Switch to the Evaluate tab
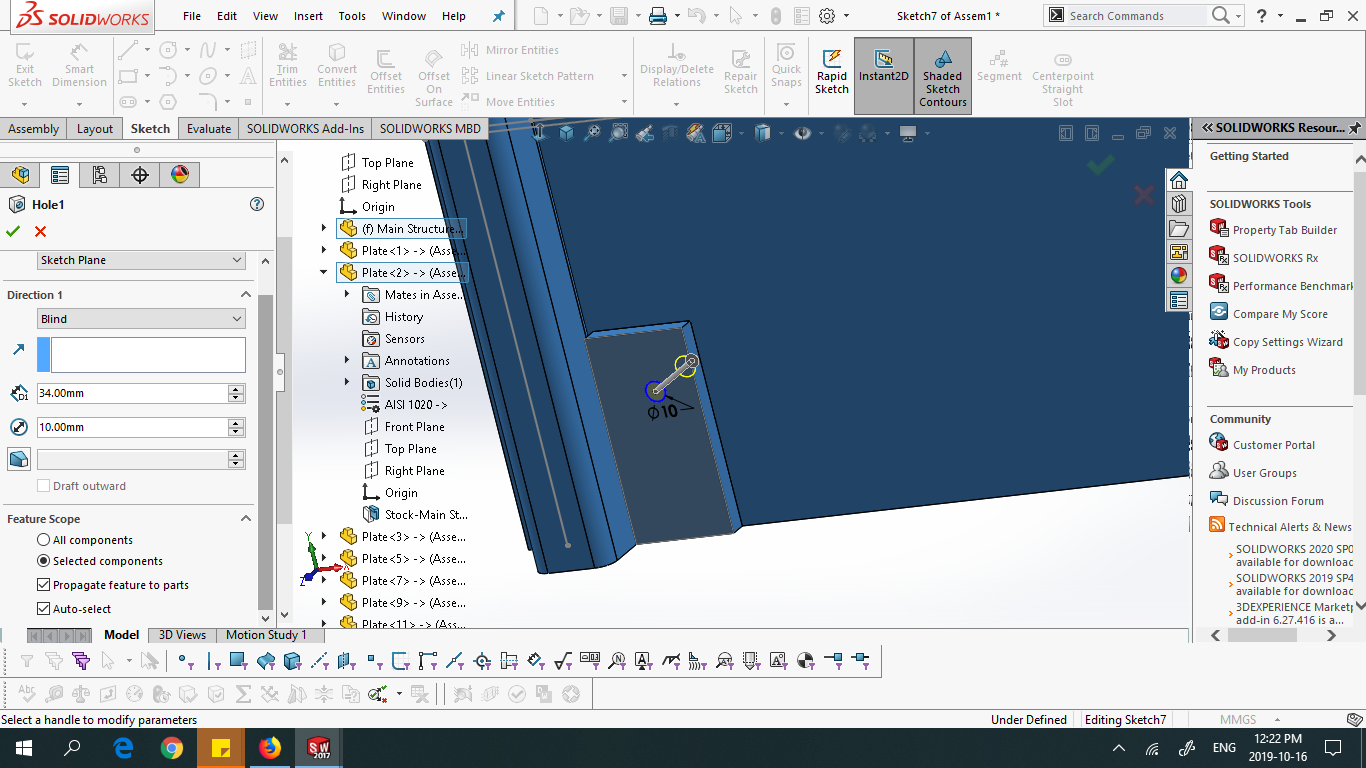Viewport: 1366px width, 768px height. coord(209,128)
